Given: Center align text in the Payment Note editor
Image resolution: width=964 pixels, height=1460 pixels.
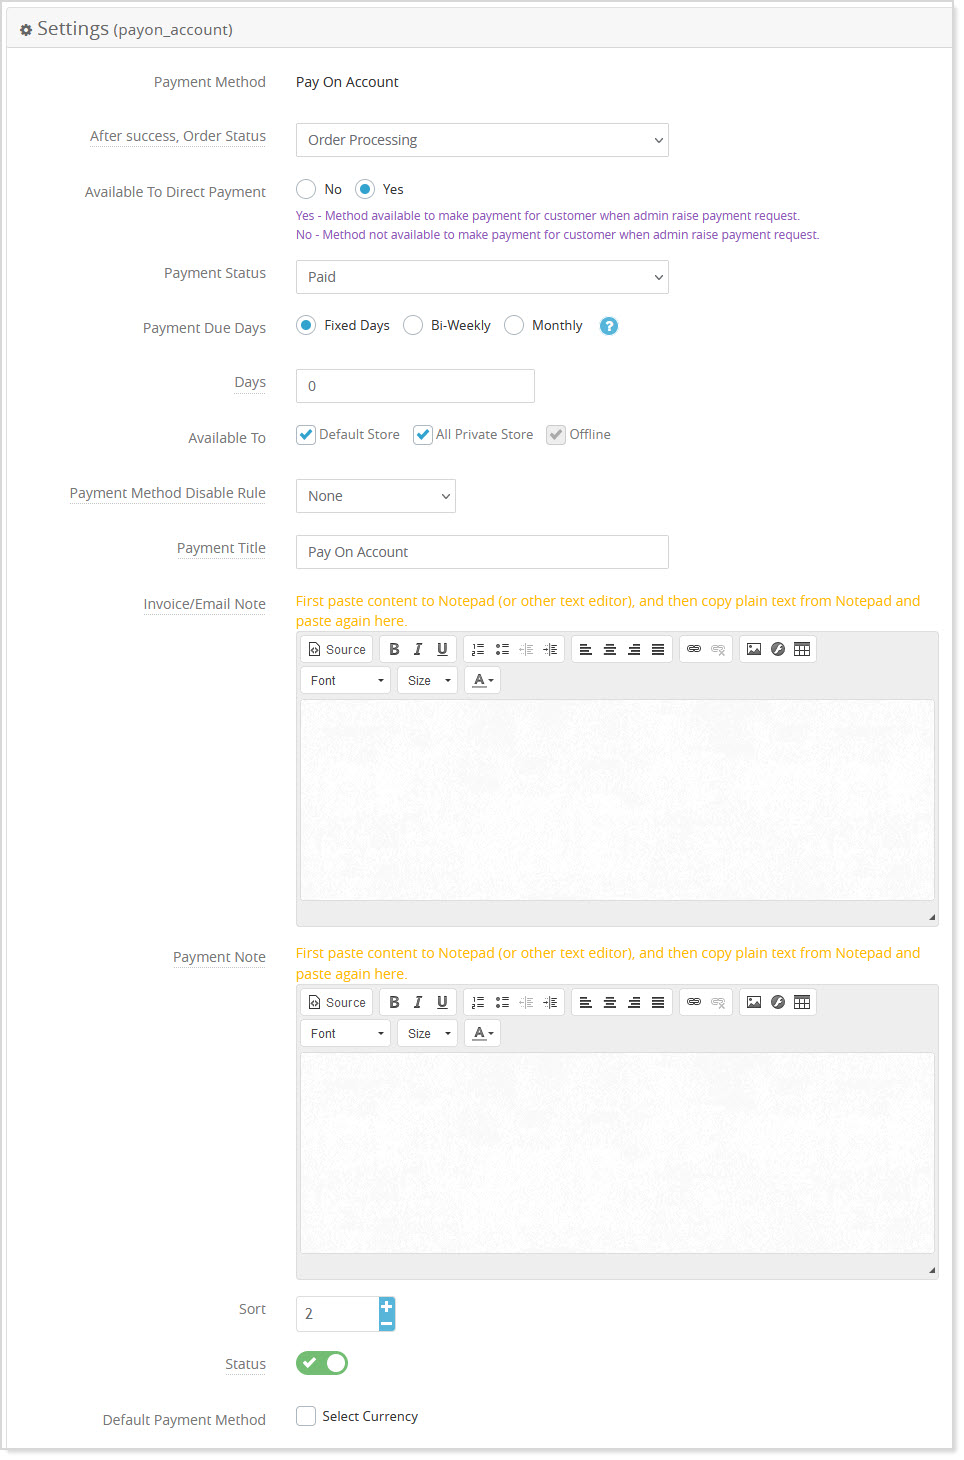Looking at the screenshot, I should click(x=610, y=1001).
